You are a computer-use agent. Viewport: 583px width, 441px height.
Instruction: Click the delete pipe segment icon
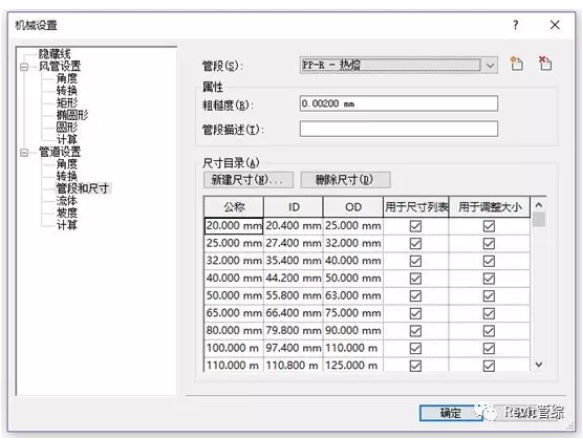pos(545,63)
